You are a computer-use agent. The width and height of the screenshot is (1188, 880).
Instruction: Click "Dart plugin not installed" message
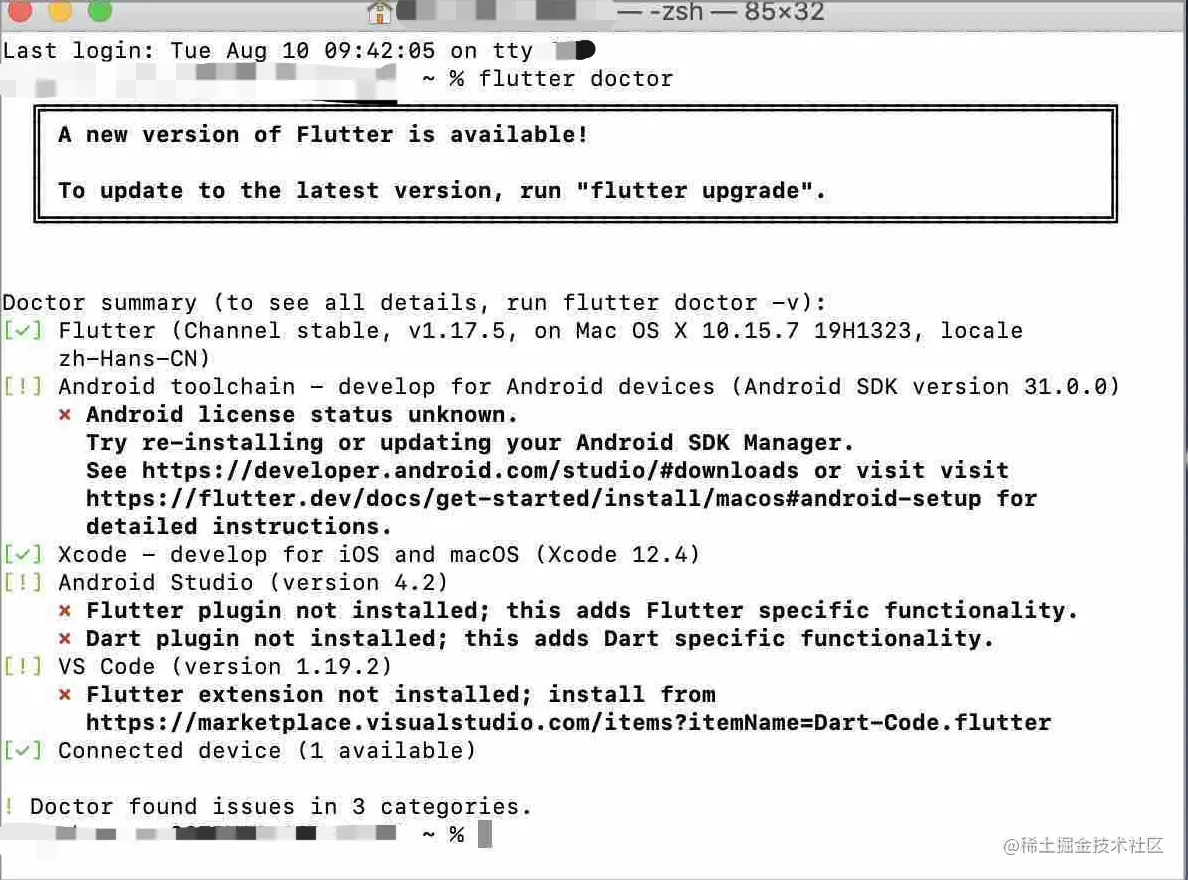[539, 639]
